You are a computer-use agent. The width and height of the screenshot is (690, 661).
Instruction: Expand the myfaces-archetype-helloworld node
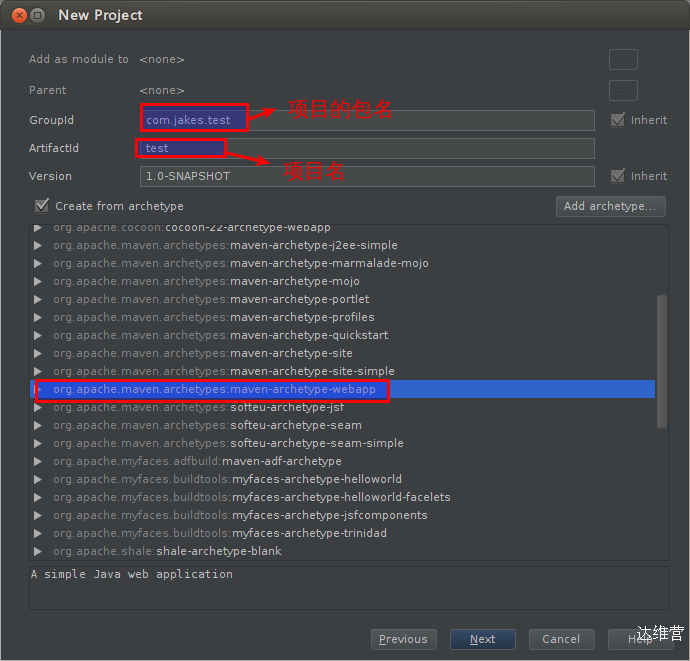(x=38, y=479)
